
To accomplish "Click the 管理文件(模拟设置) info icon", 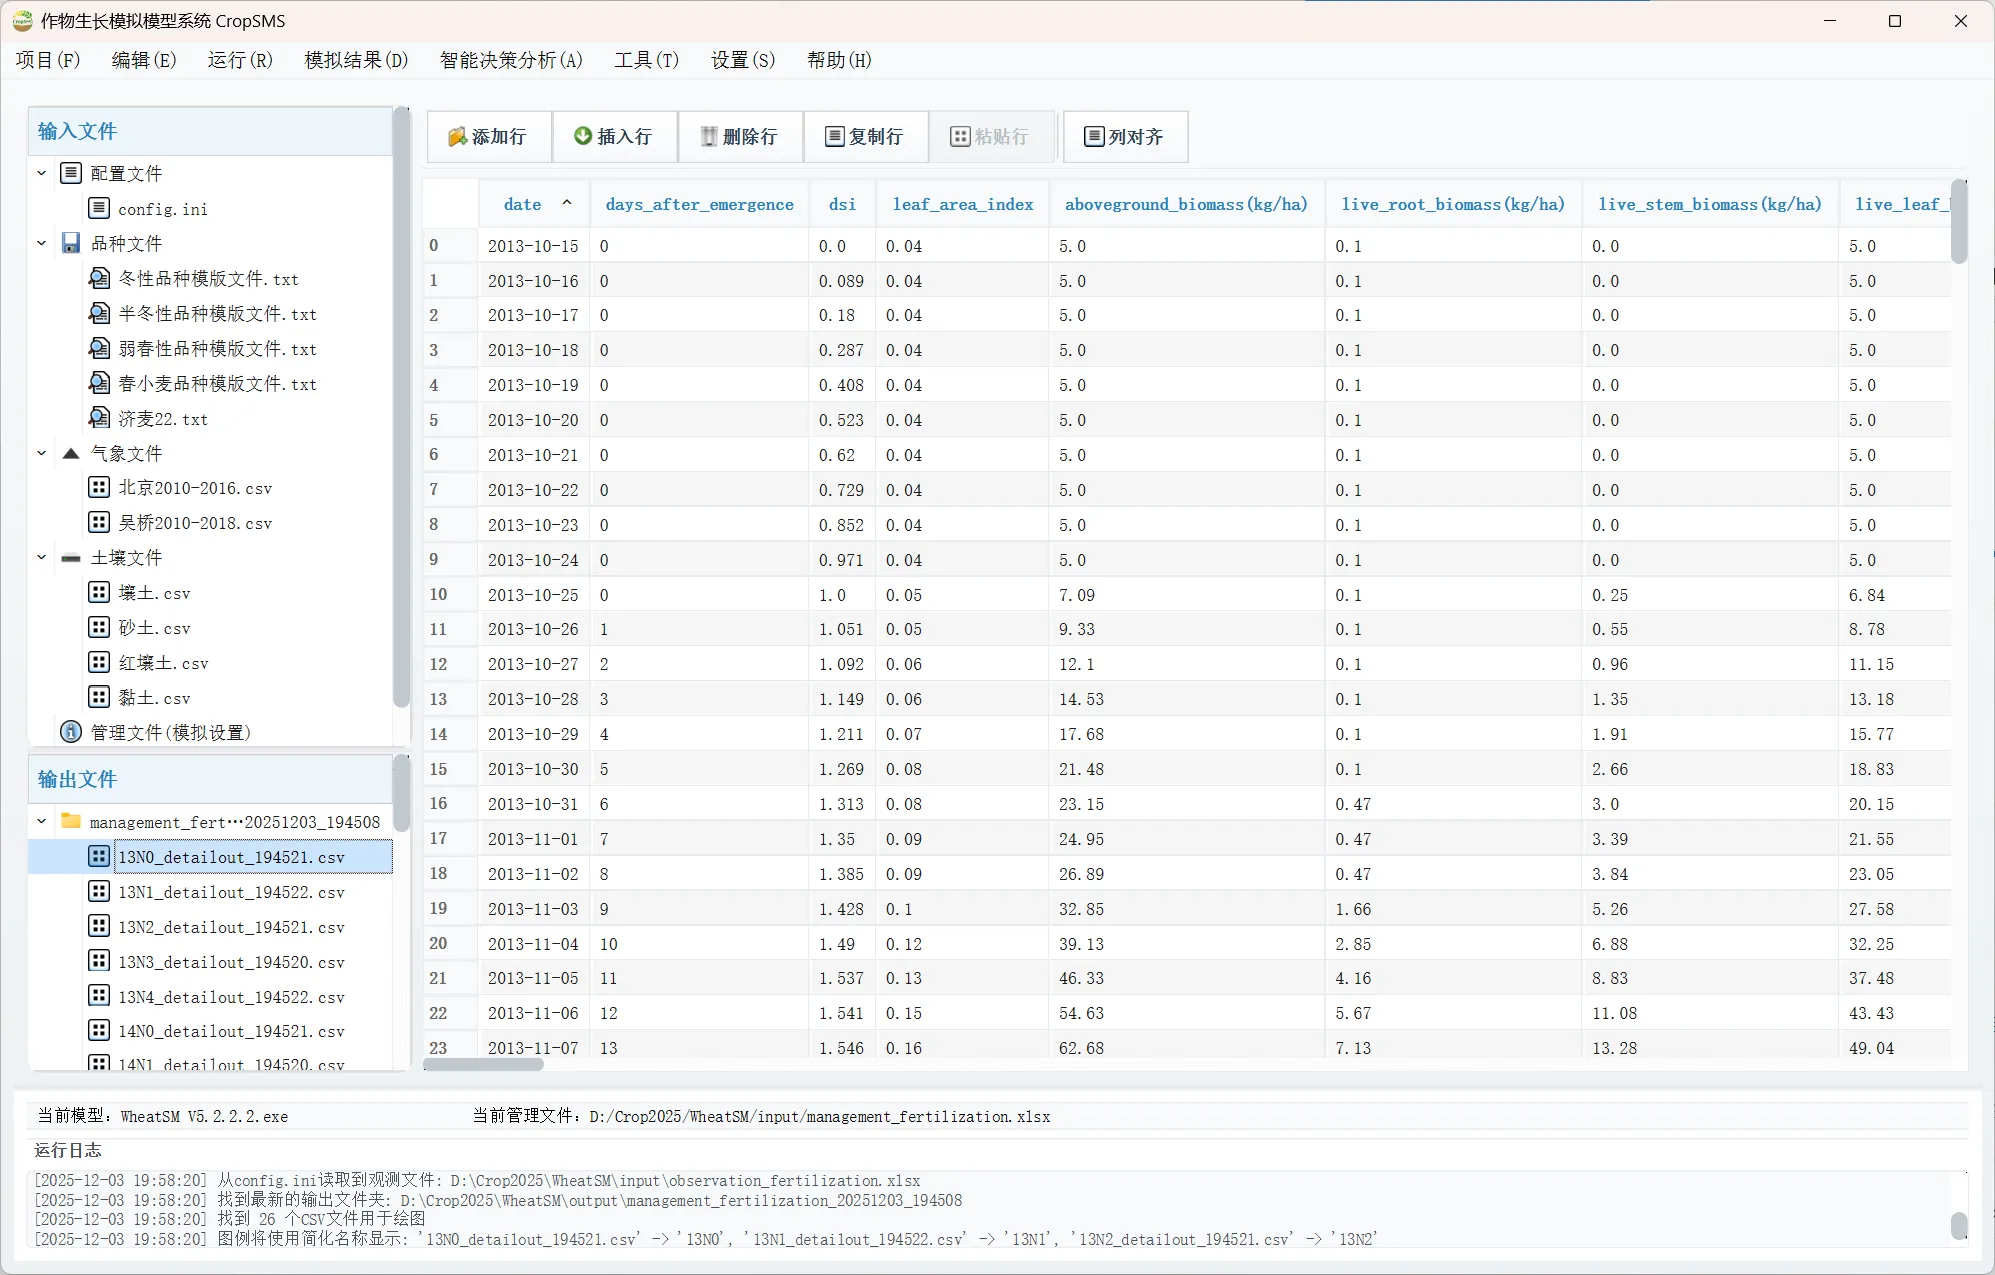I will 71,732.
